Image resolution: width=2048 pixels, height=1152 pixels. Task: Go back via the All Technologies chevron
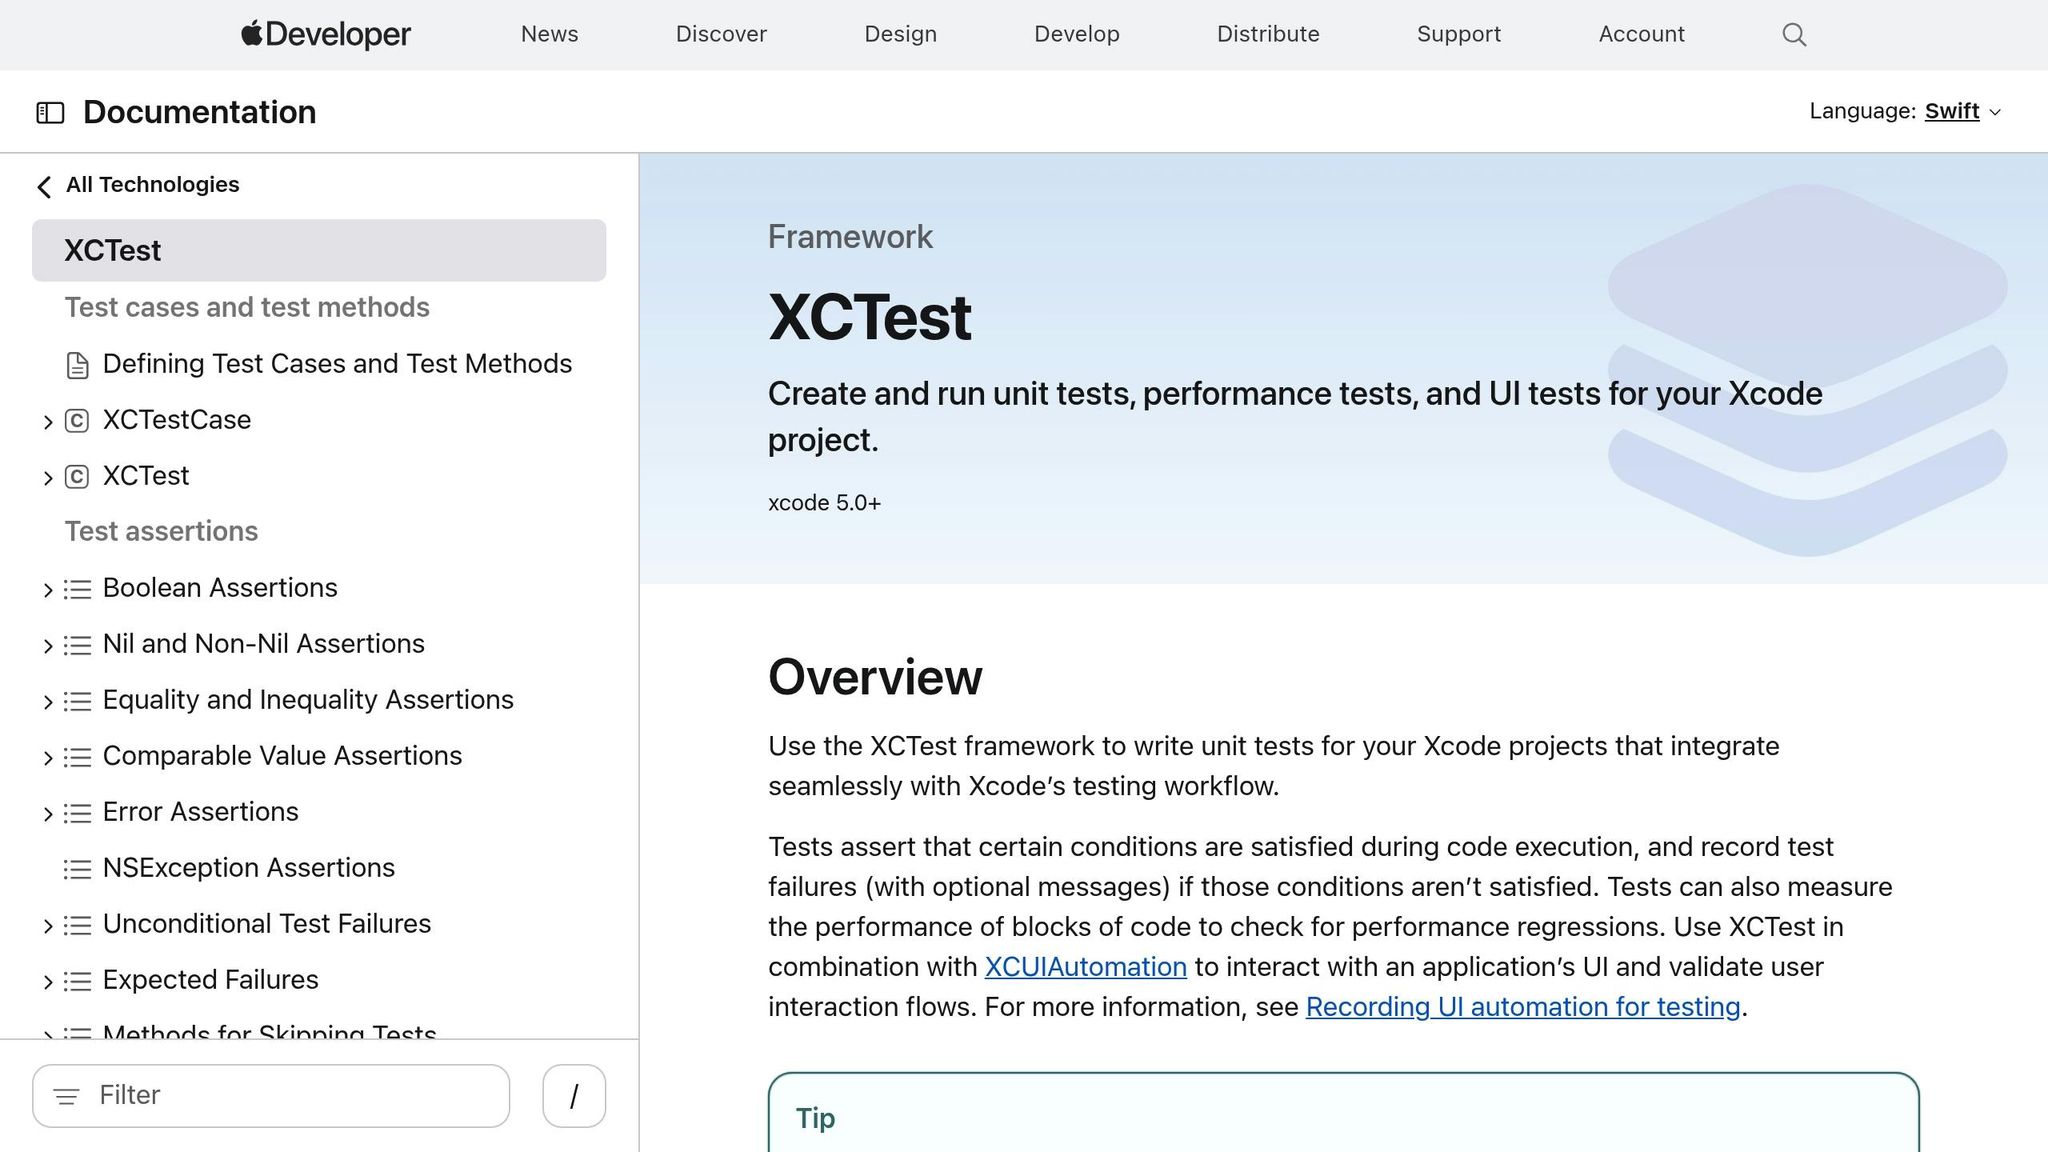click(x=44, y=186)
